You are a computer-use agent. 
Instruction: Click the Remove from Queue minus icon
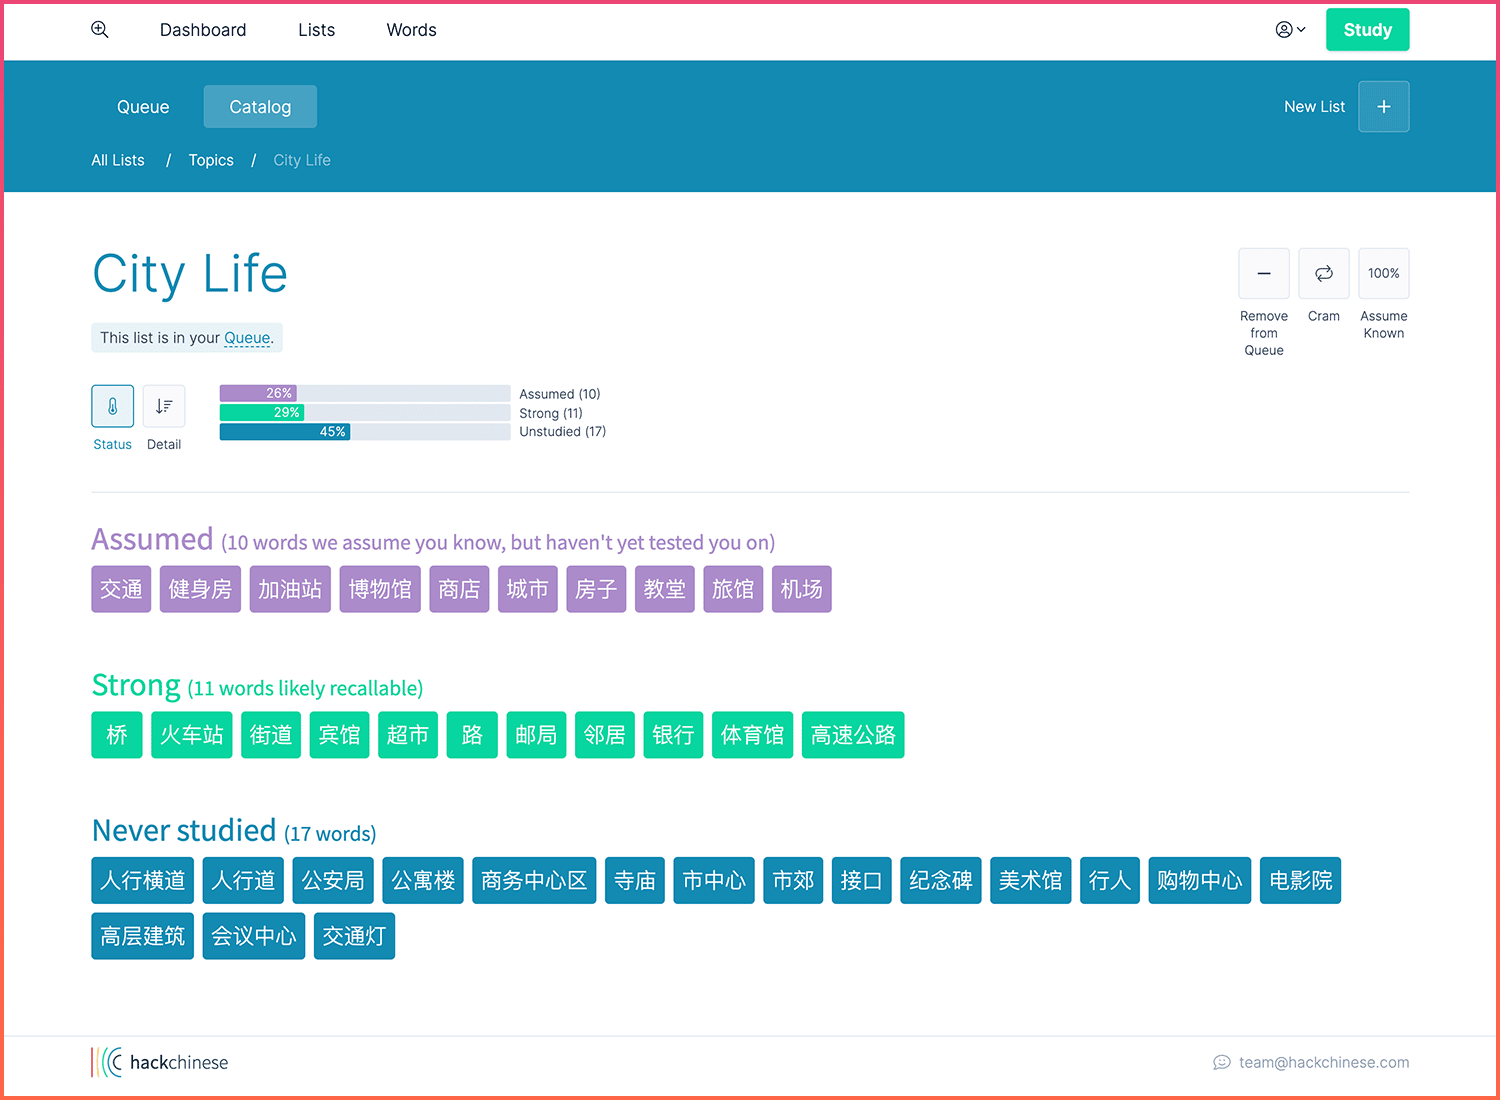click(1264, 274)
